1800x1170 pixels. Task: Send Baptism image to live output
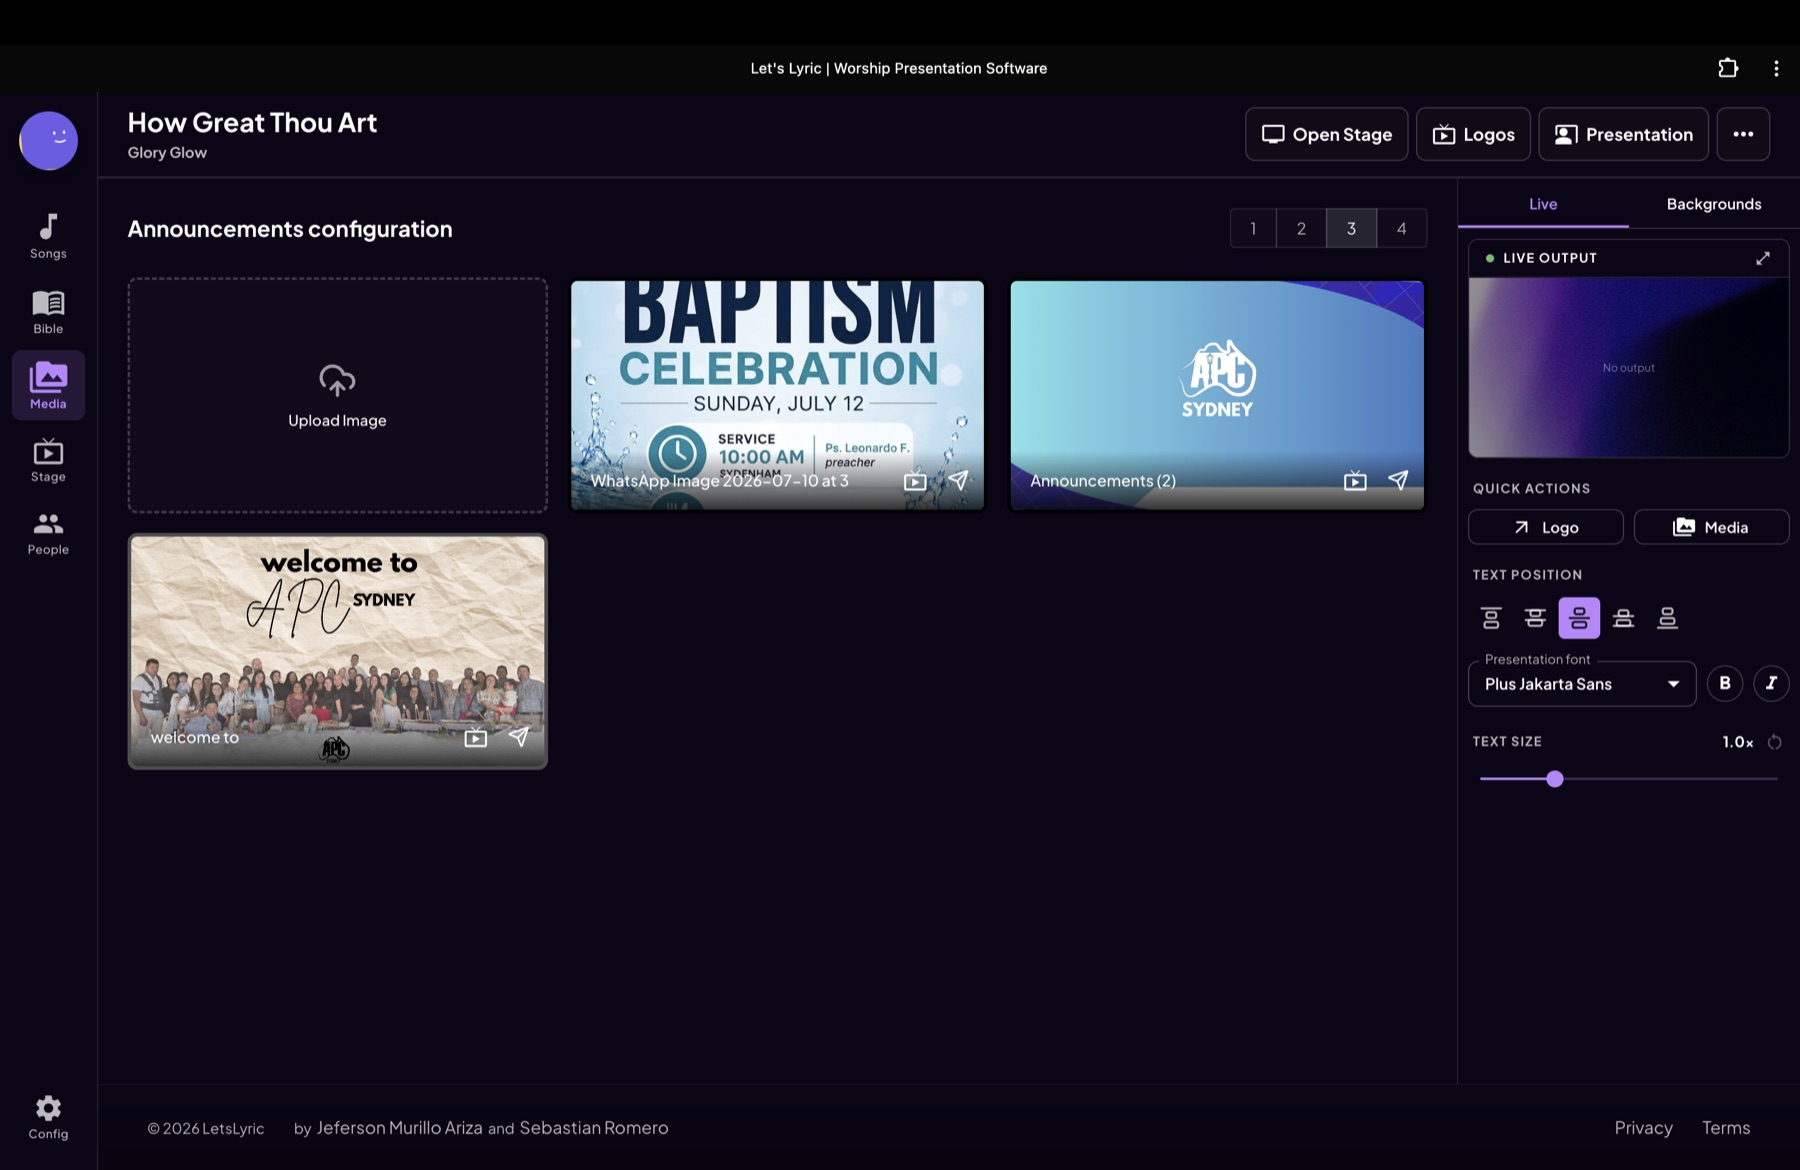tap(958, 480)
